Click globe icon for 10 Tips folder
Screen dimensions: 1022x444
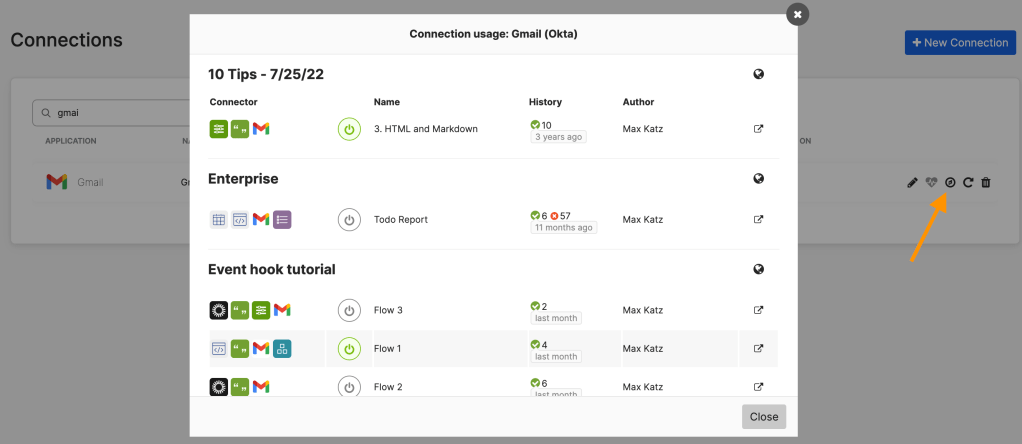tap(758, 74)
